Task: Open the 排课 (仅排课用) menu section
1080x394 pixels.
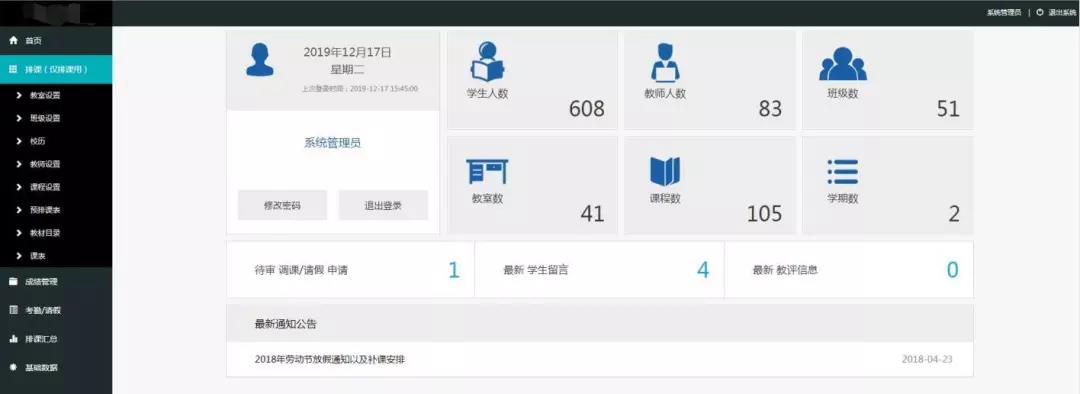Action: tap(56, 69)
